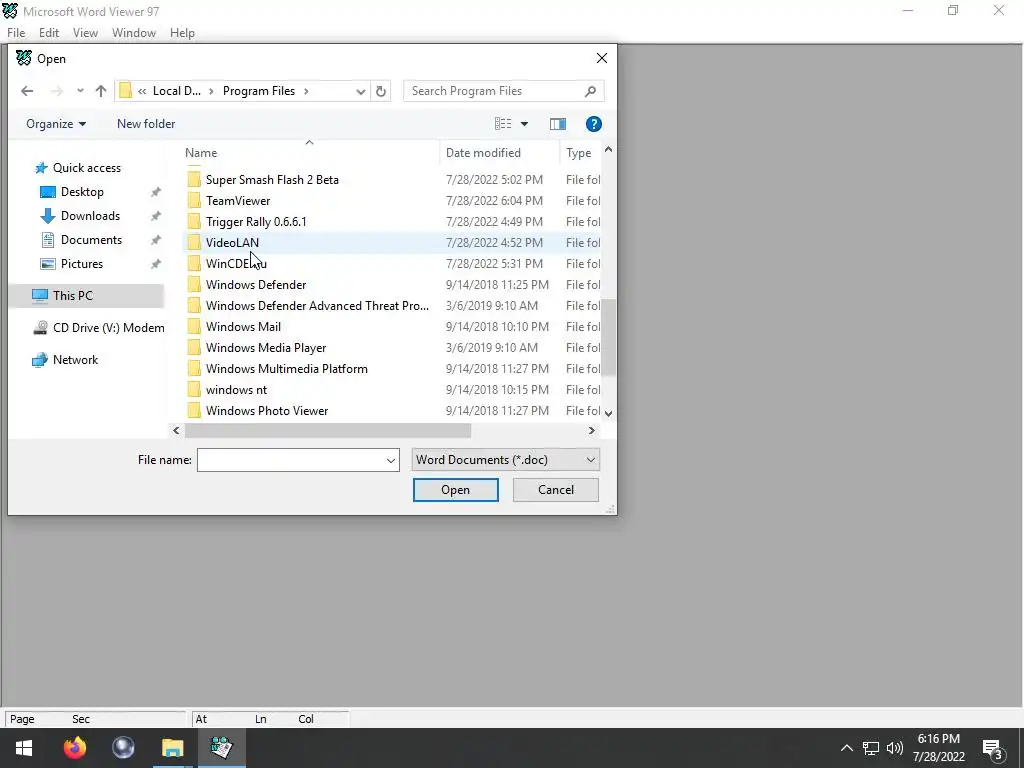Create a New folder
Screen dimensions: 1024x768
tap(146, 123)
